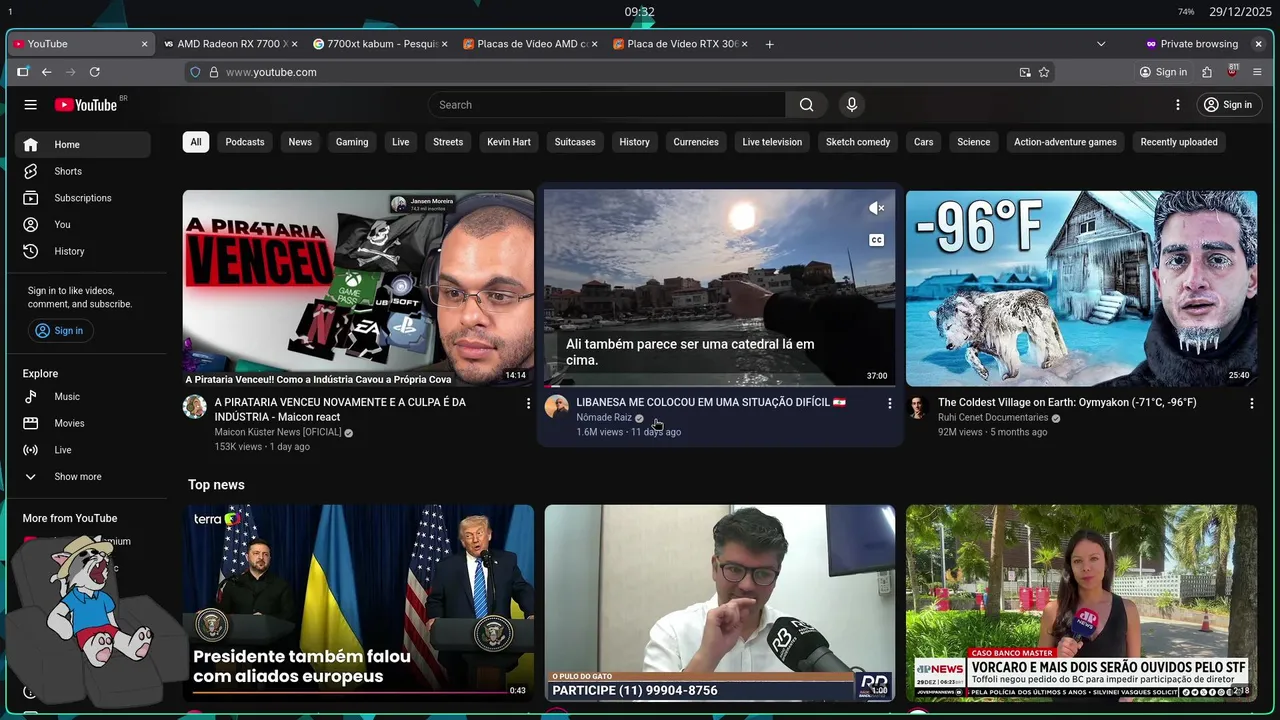The image size is (1280, 720).
Task: Open browser extensions puzzle icon
Action: click(x=1207, y=72)
